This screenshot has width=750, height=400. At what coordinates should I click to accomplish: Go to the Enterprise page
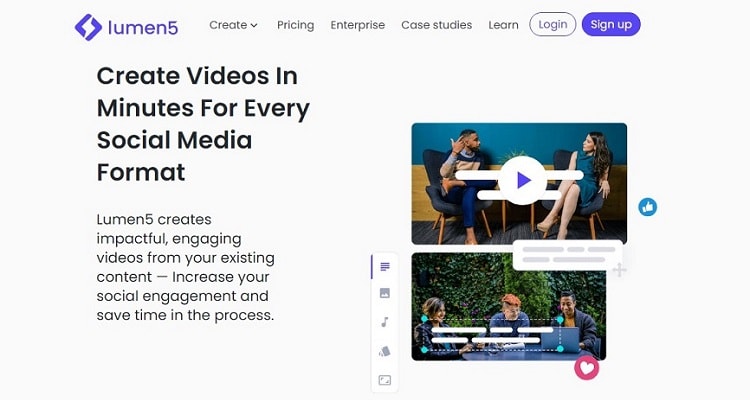click(358, 25)
